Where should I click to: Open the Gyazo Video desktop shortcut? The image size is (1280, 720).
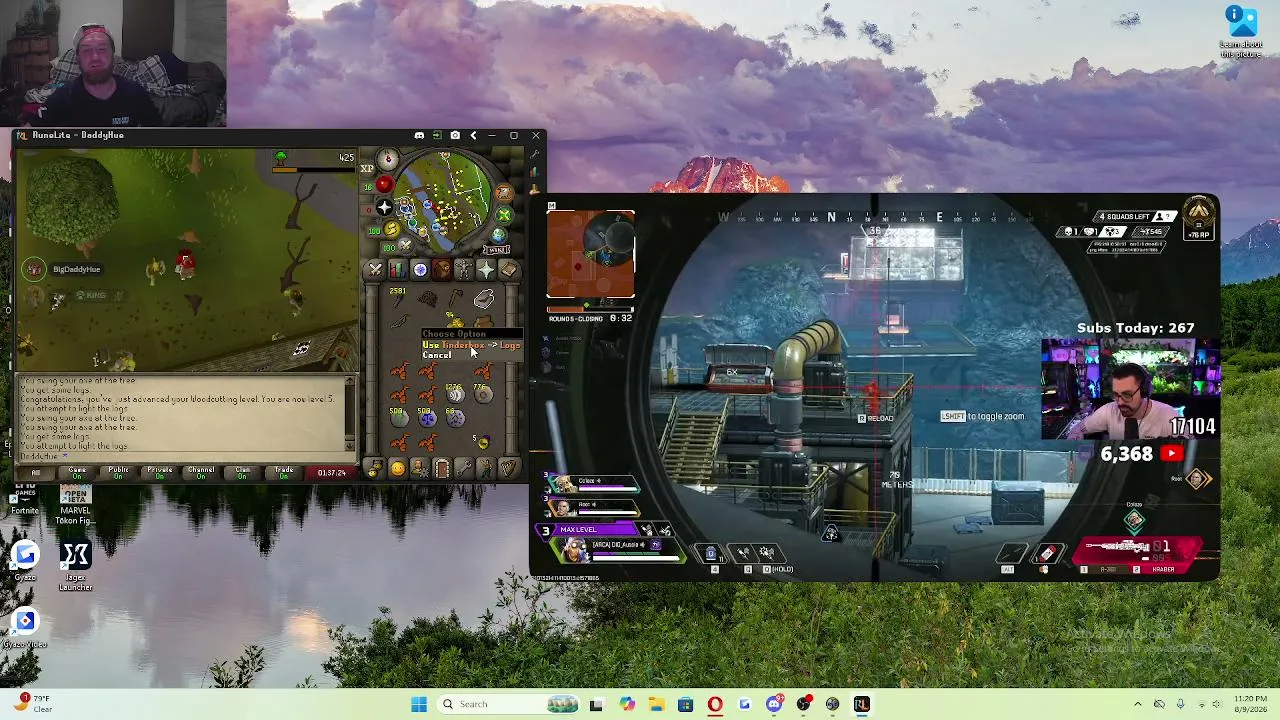25,629
